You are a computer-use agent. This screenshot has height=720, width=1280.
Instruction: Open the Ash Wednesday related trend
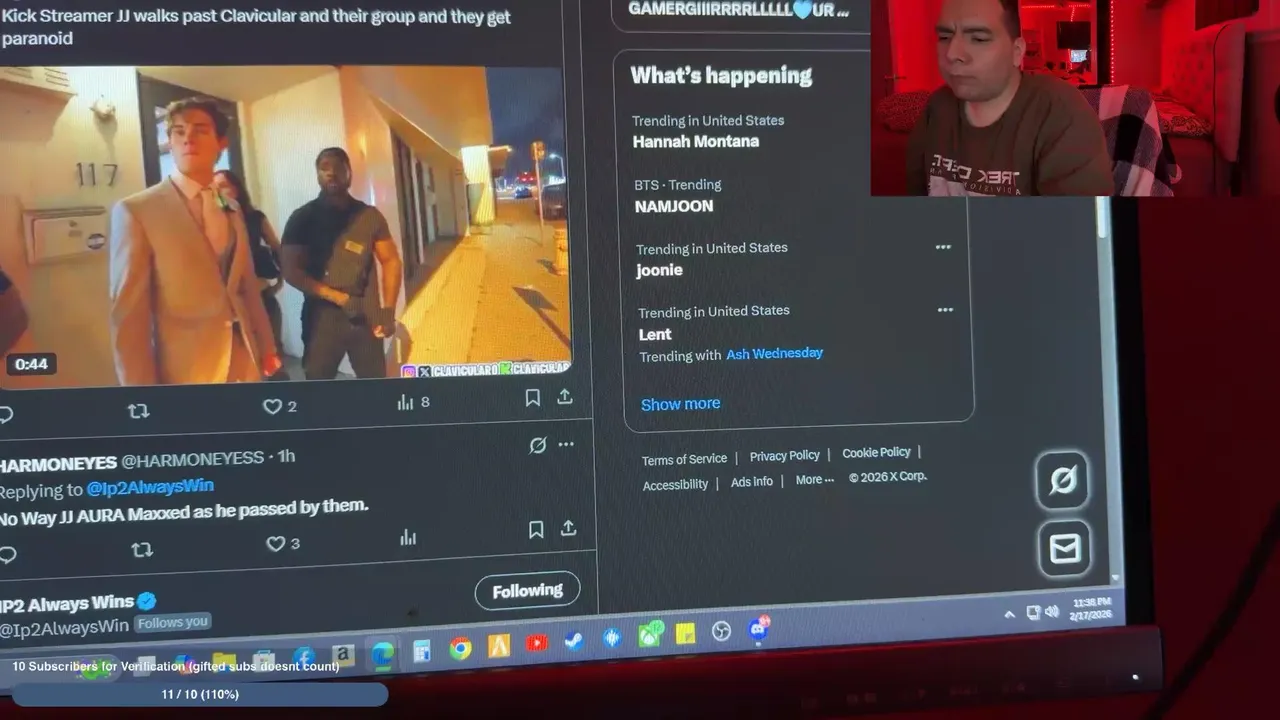click(774, 353)
